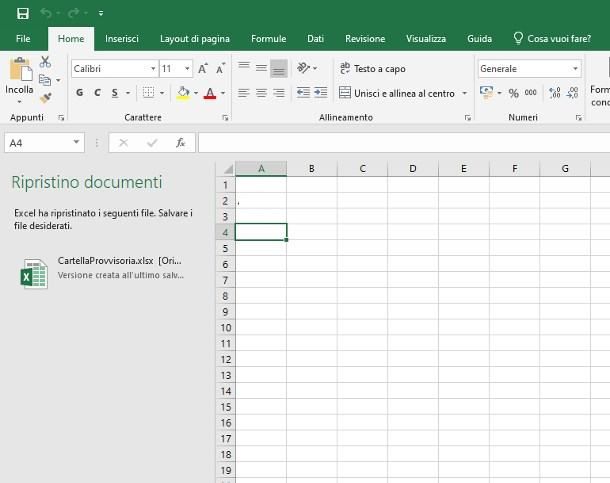Select column A header
Image resolution: width=610 pixels, height=483 pixels.
point(261,169)
